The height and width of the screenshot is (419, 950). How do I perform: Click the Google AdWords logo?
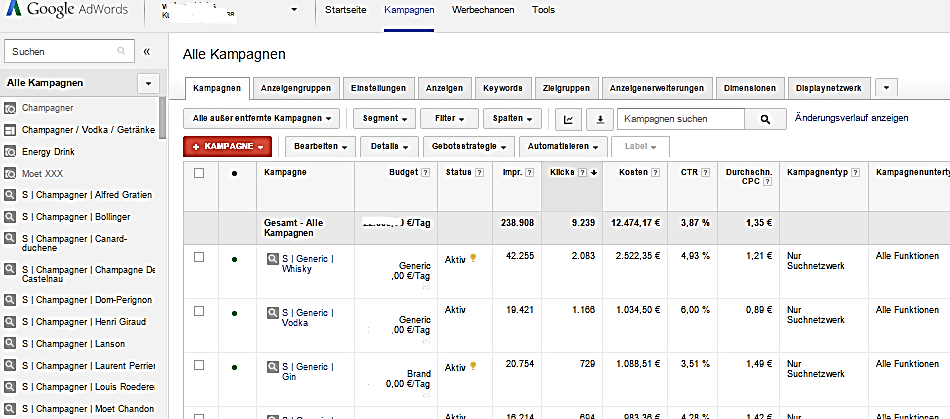(x=67, y=9)
